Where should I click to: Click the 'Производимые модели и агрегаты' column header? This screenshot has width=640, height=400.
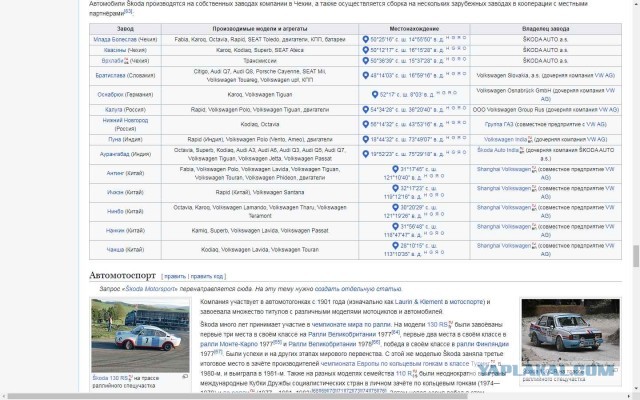pyautogui.click(x=260, y=29)
